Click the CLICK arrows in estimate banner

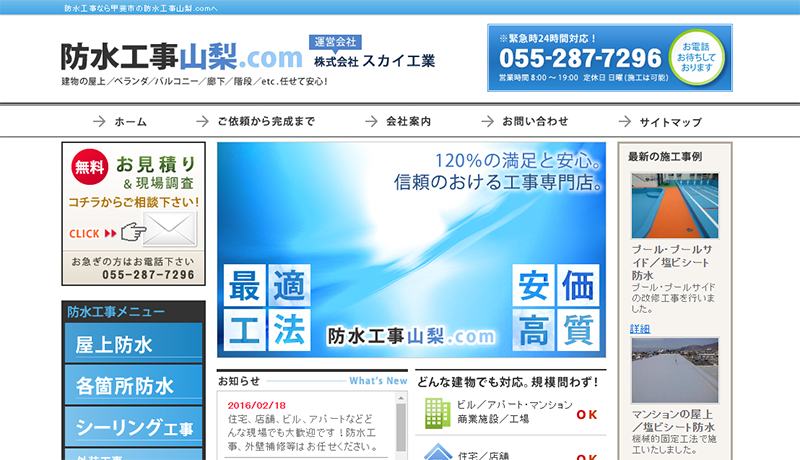point(93,234)
